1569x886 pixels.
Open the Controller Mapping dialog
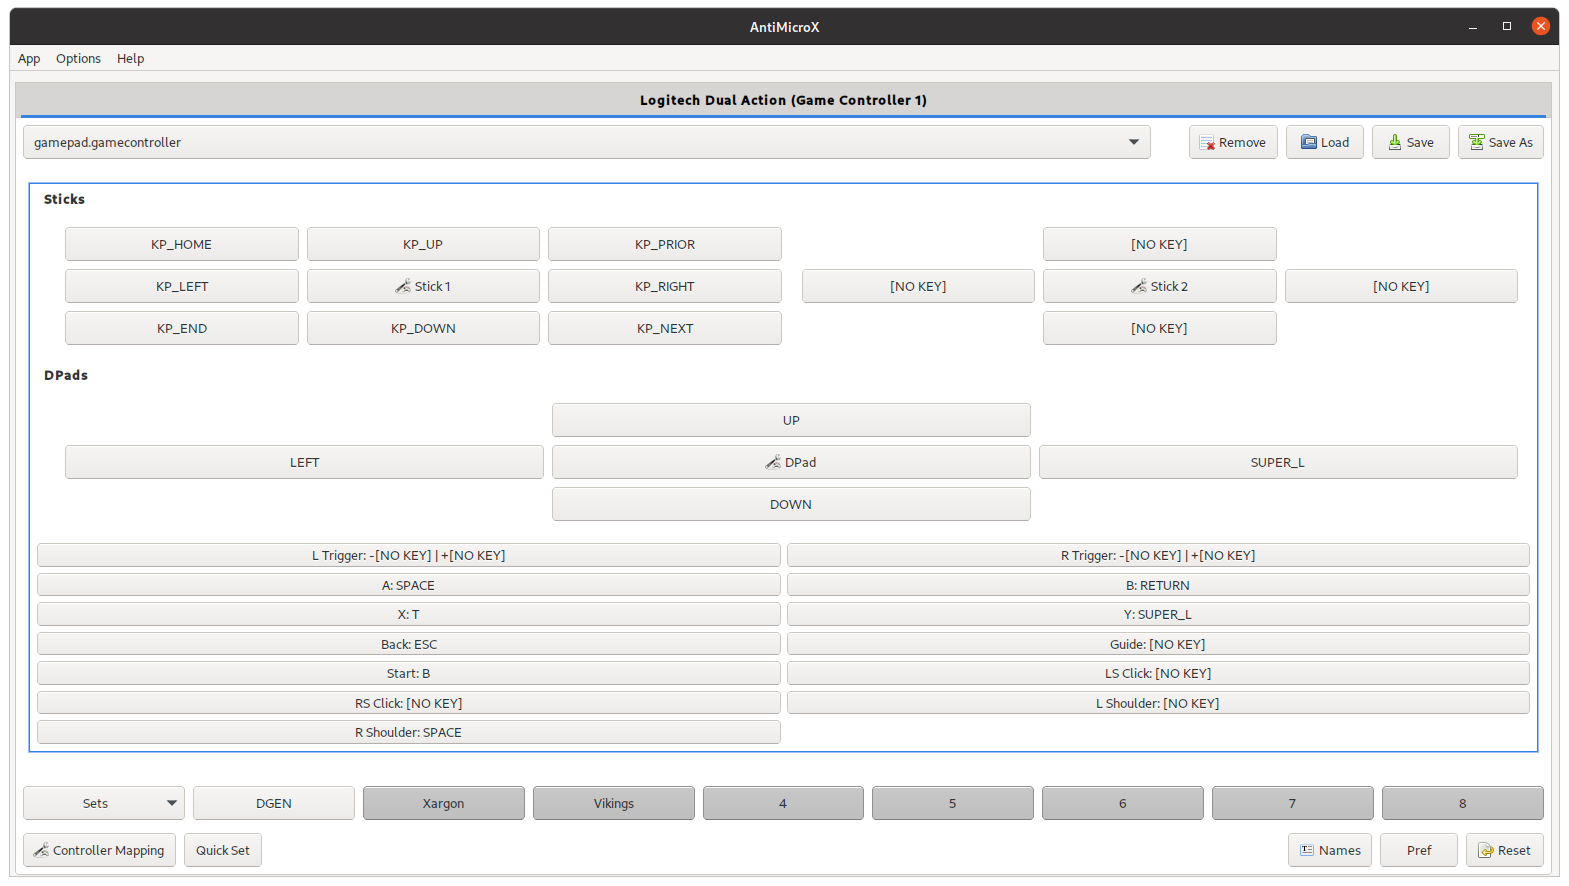coord(100,850)
